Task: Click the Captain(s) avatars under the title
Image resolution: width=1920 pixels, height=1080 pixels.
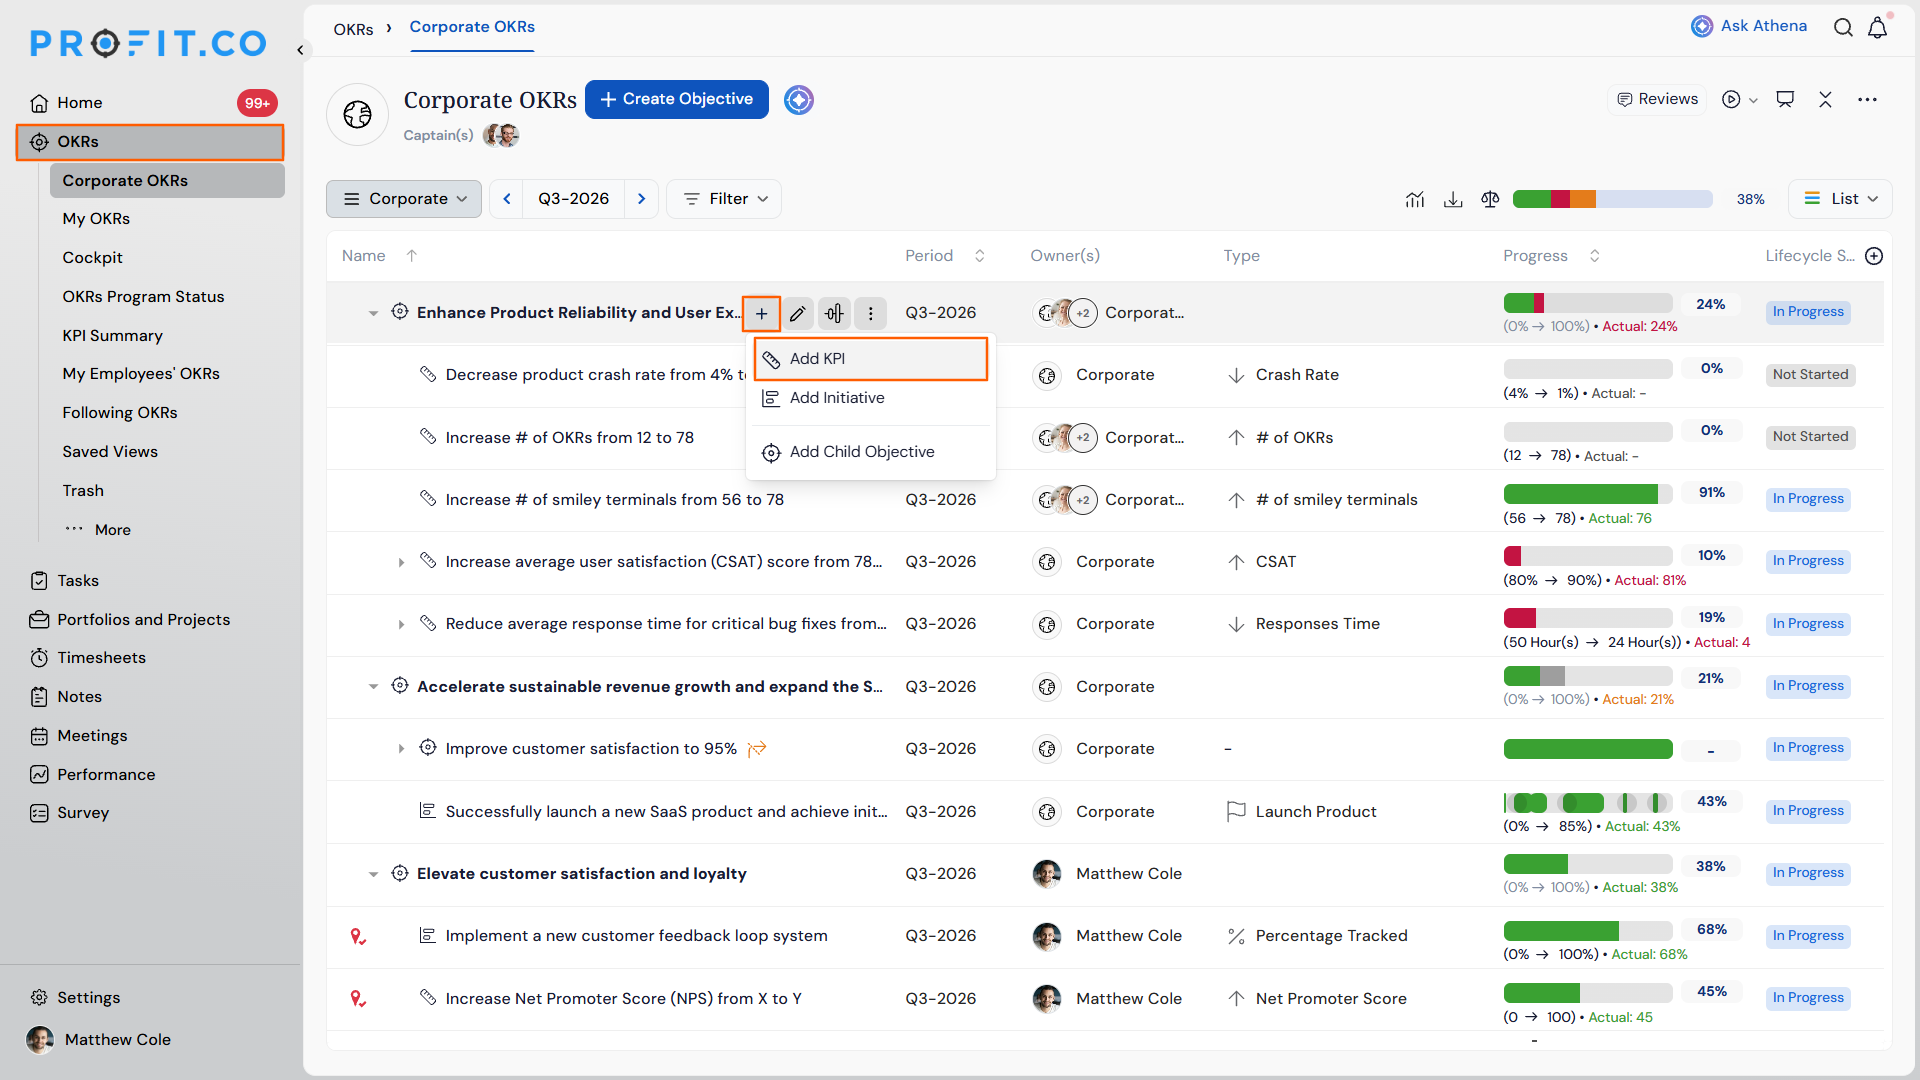Action: pos(501,135)
